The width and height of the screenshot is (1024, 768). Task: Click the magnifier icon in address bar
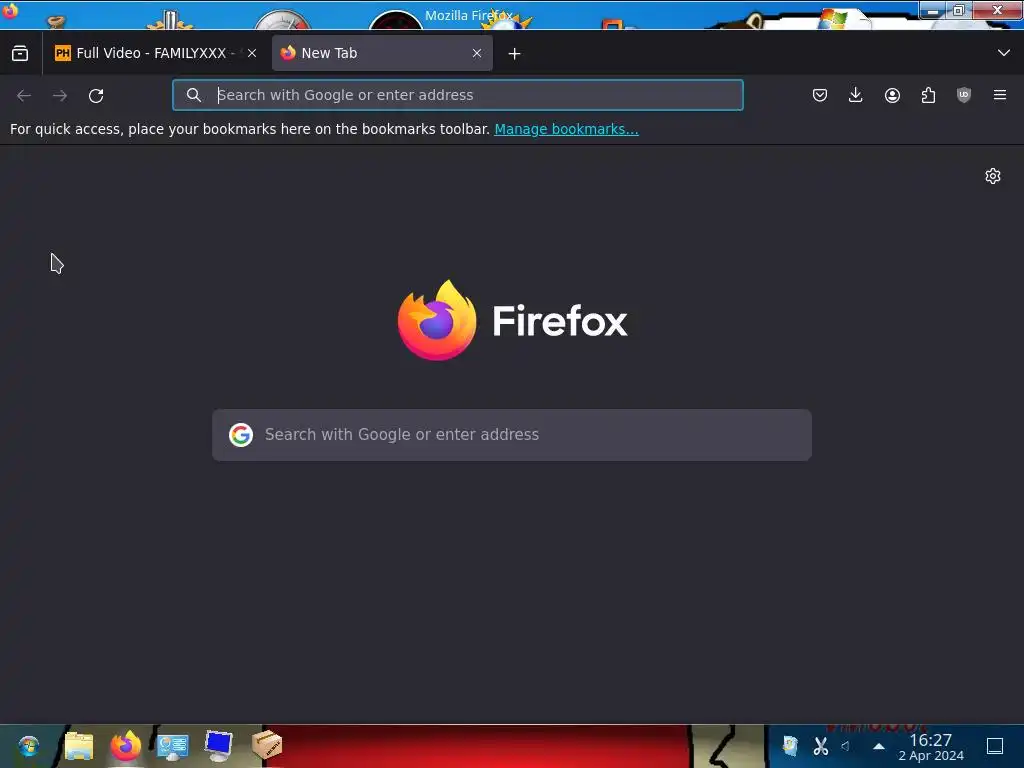tap(194, 95)
